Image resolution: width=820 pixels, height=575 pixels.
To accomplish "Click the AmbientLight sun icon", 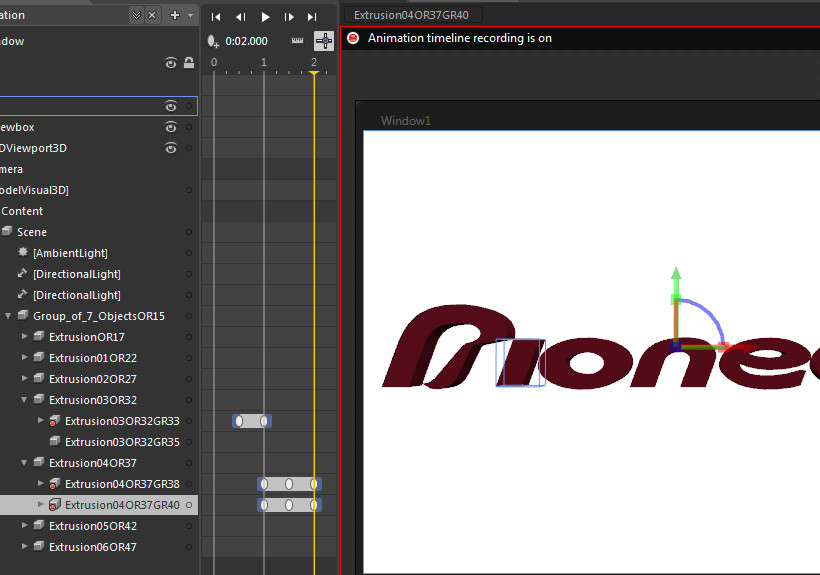I will (x=22, y=252).
